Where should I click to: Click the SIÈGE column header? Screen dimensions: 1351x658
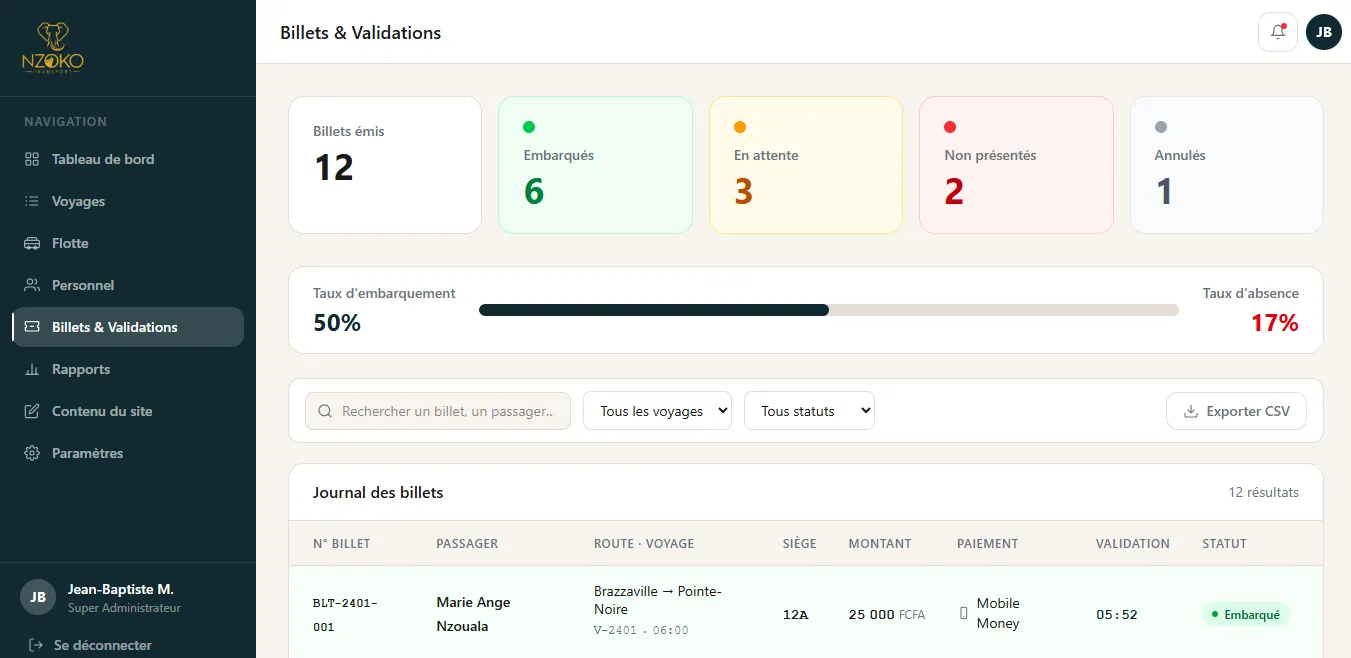800,544
